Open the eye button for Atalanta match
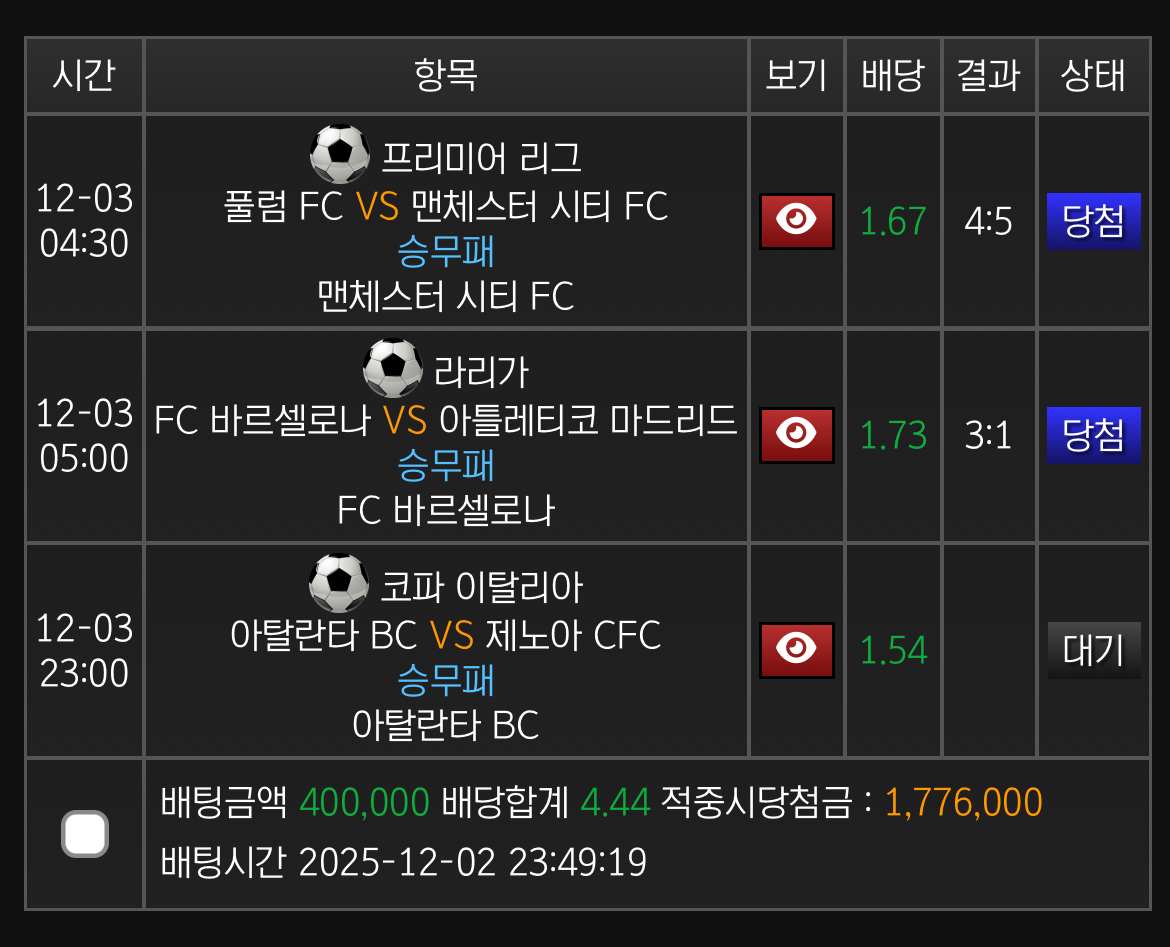The width and height of the screenshot is (1170, 947). pyautogui.click(x=796, y=650)
